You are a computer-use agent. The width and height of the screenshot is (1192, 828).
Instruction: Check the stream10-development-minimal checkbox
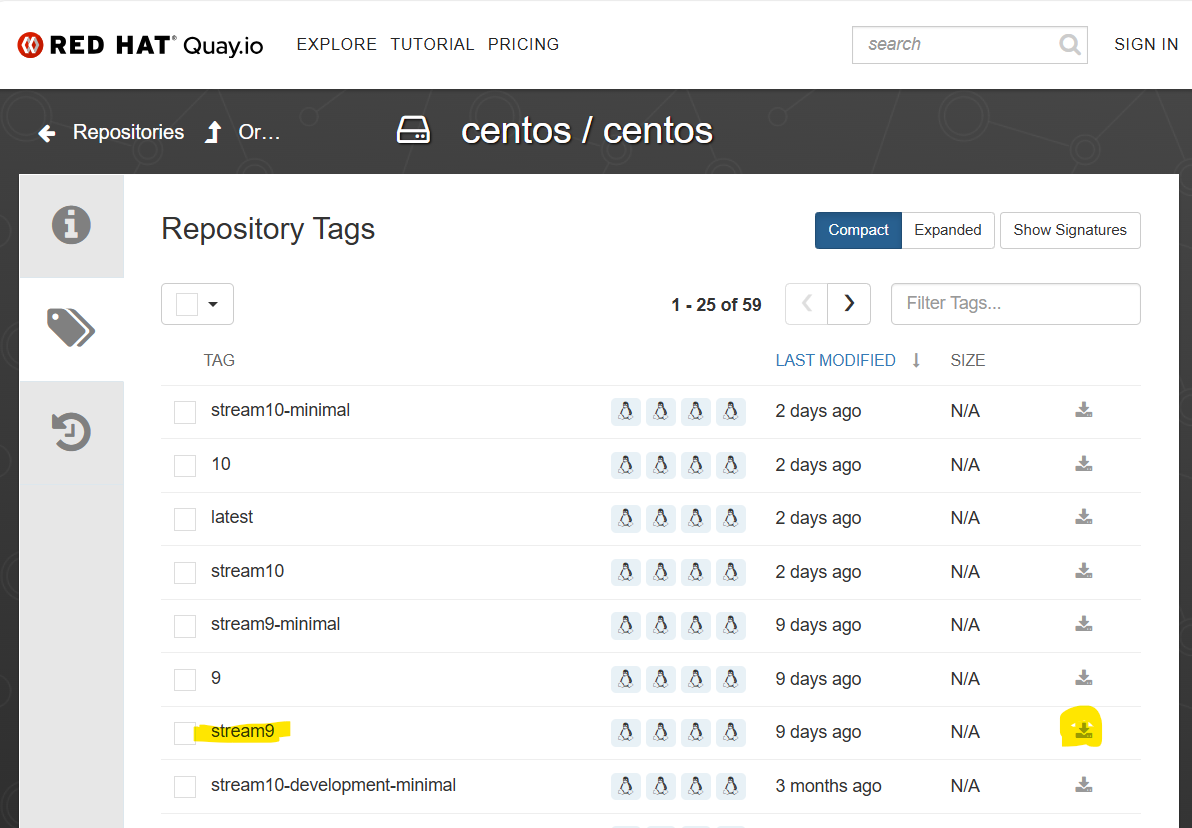pos(185,786)
